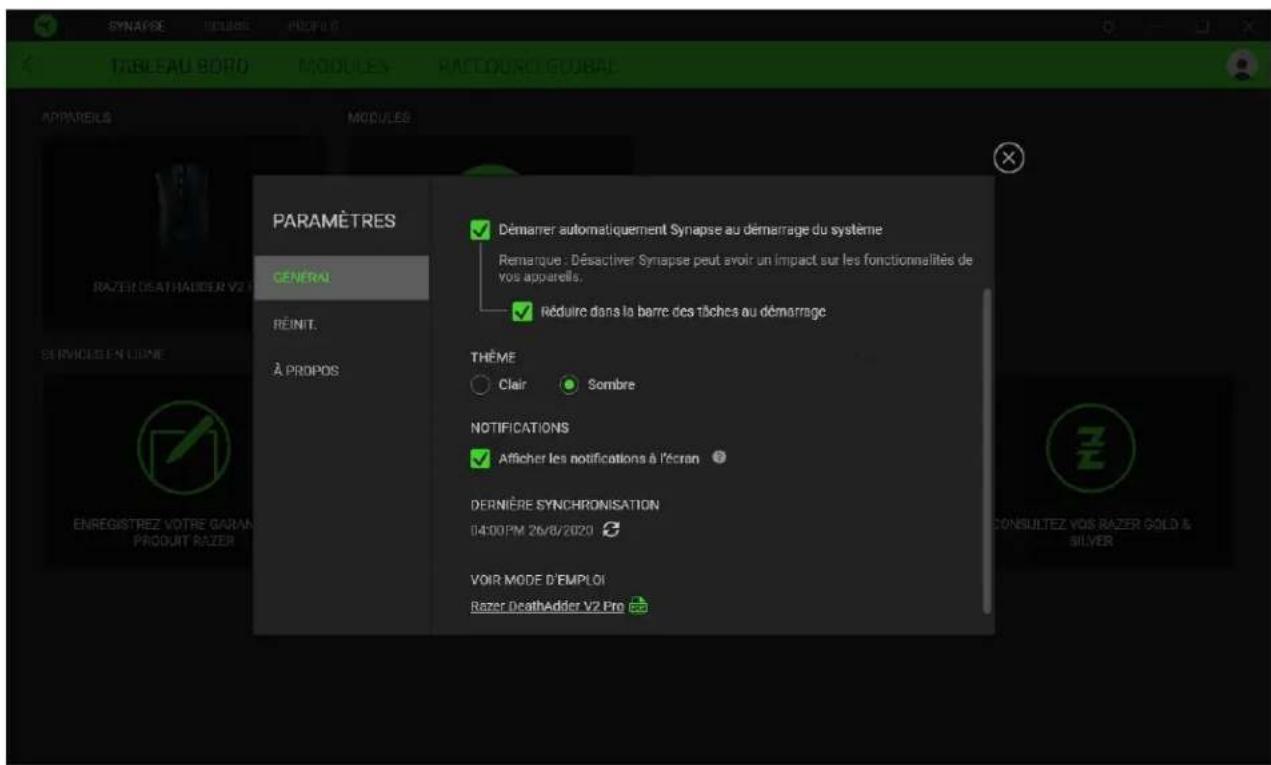The width and height of the screenshot is (1271, 765).
Task: Switch to the Raccourci Global tab
Action: pyautogui.click(x=526, y=65)
